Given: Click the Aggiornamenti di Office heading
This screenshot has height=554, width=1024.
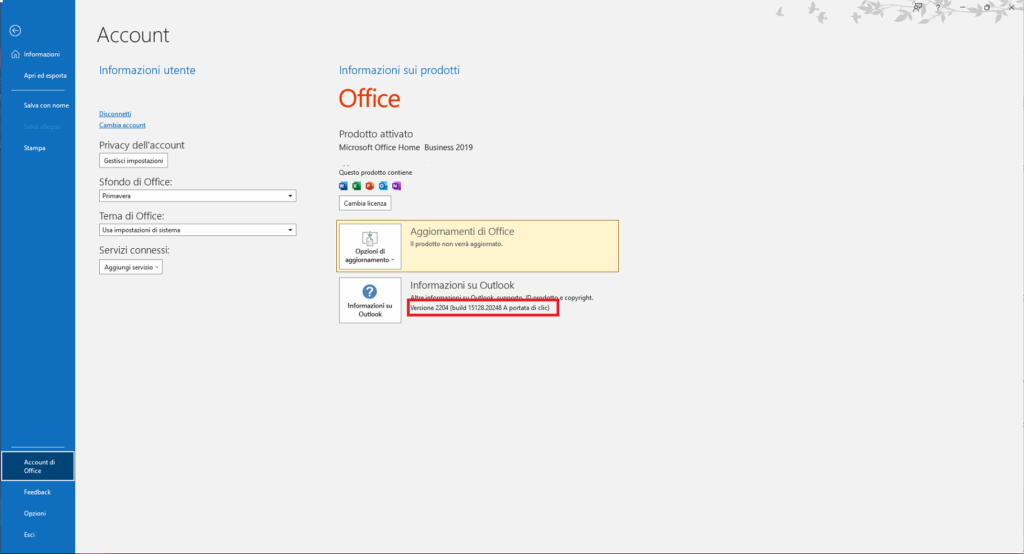Looking at the screenshot, I should point(462,231).
